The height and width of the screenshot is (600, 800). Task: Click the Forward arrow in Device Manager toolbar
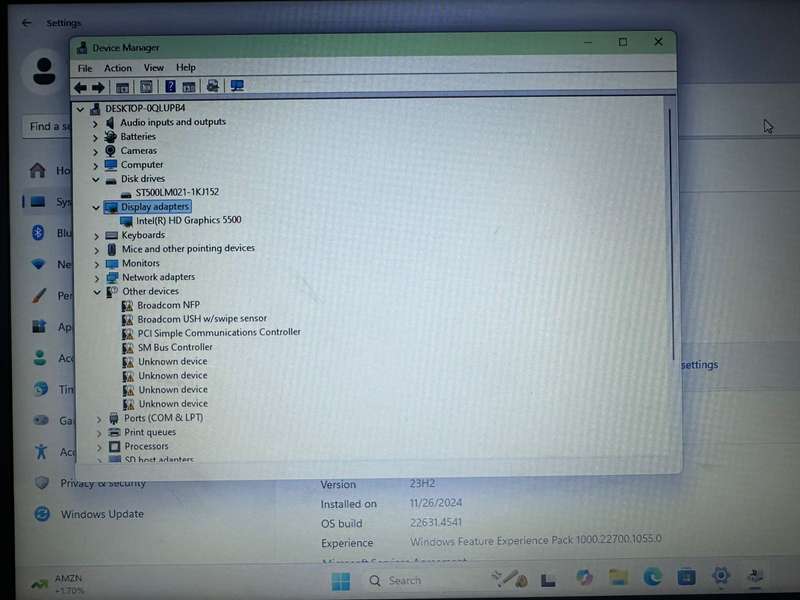pyautogui.click(x=98, y=87)
